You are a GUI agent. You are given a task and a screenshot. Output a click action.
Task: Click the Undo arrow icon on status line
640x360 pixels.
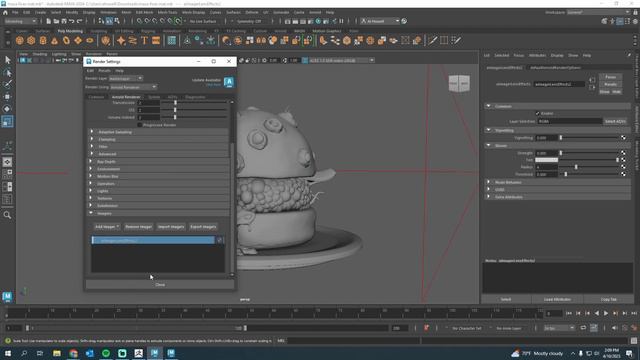pos(72,21)
